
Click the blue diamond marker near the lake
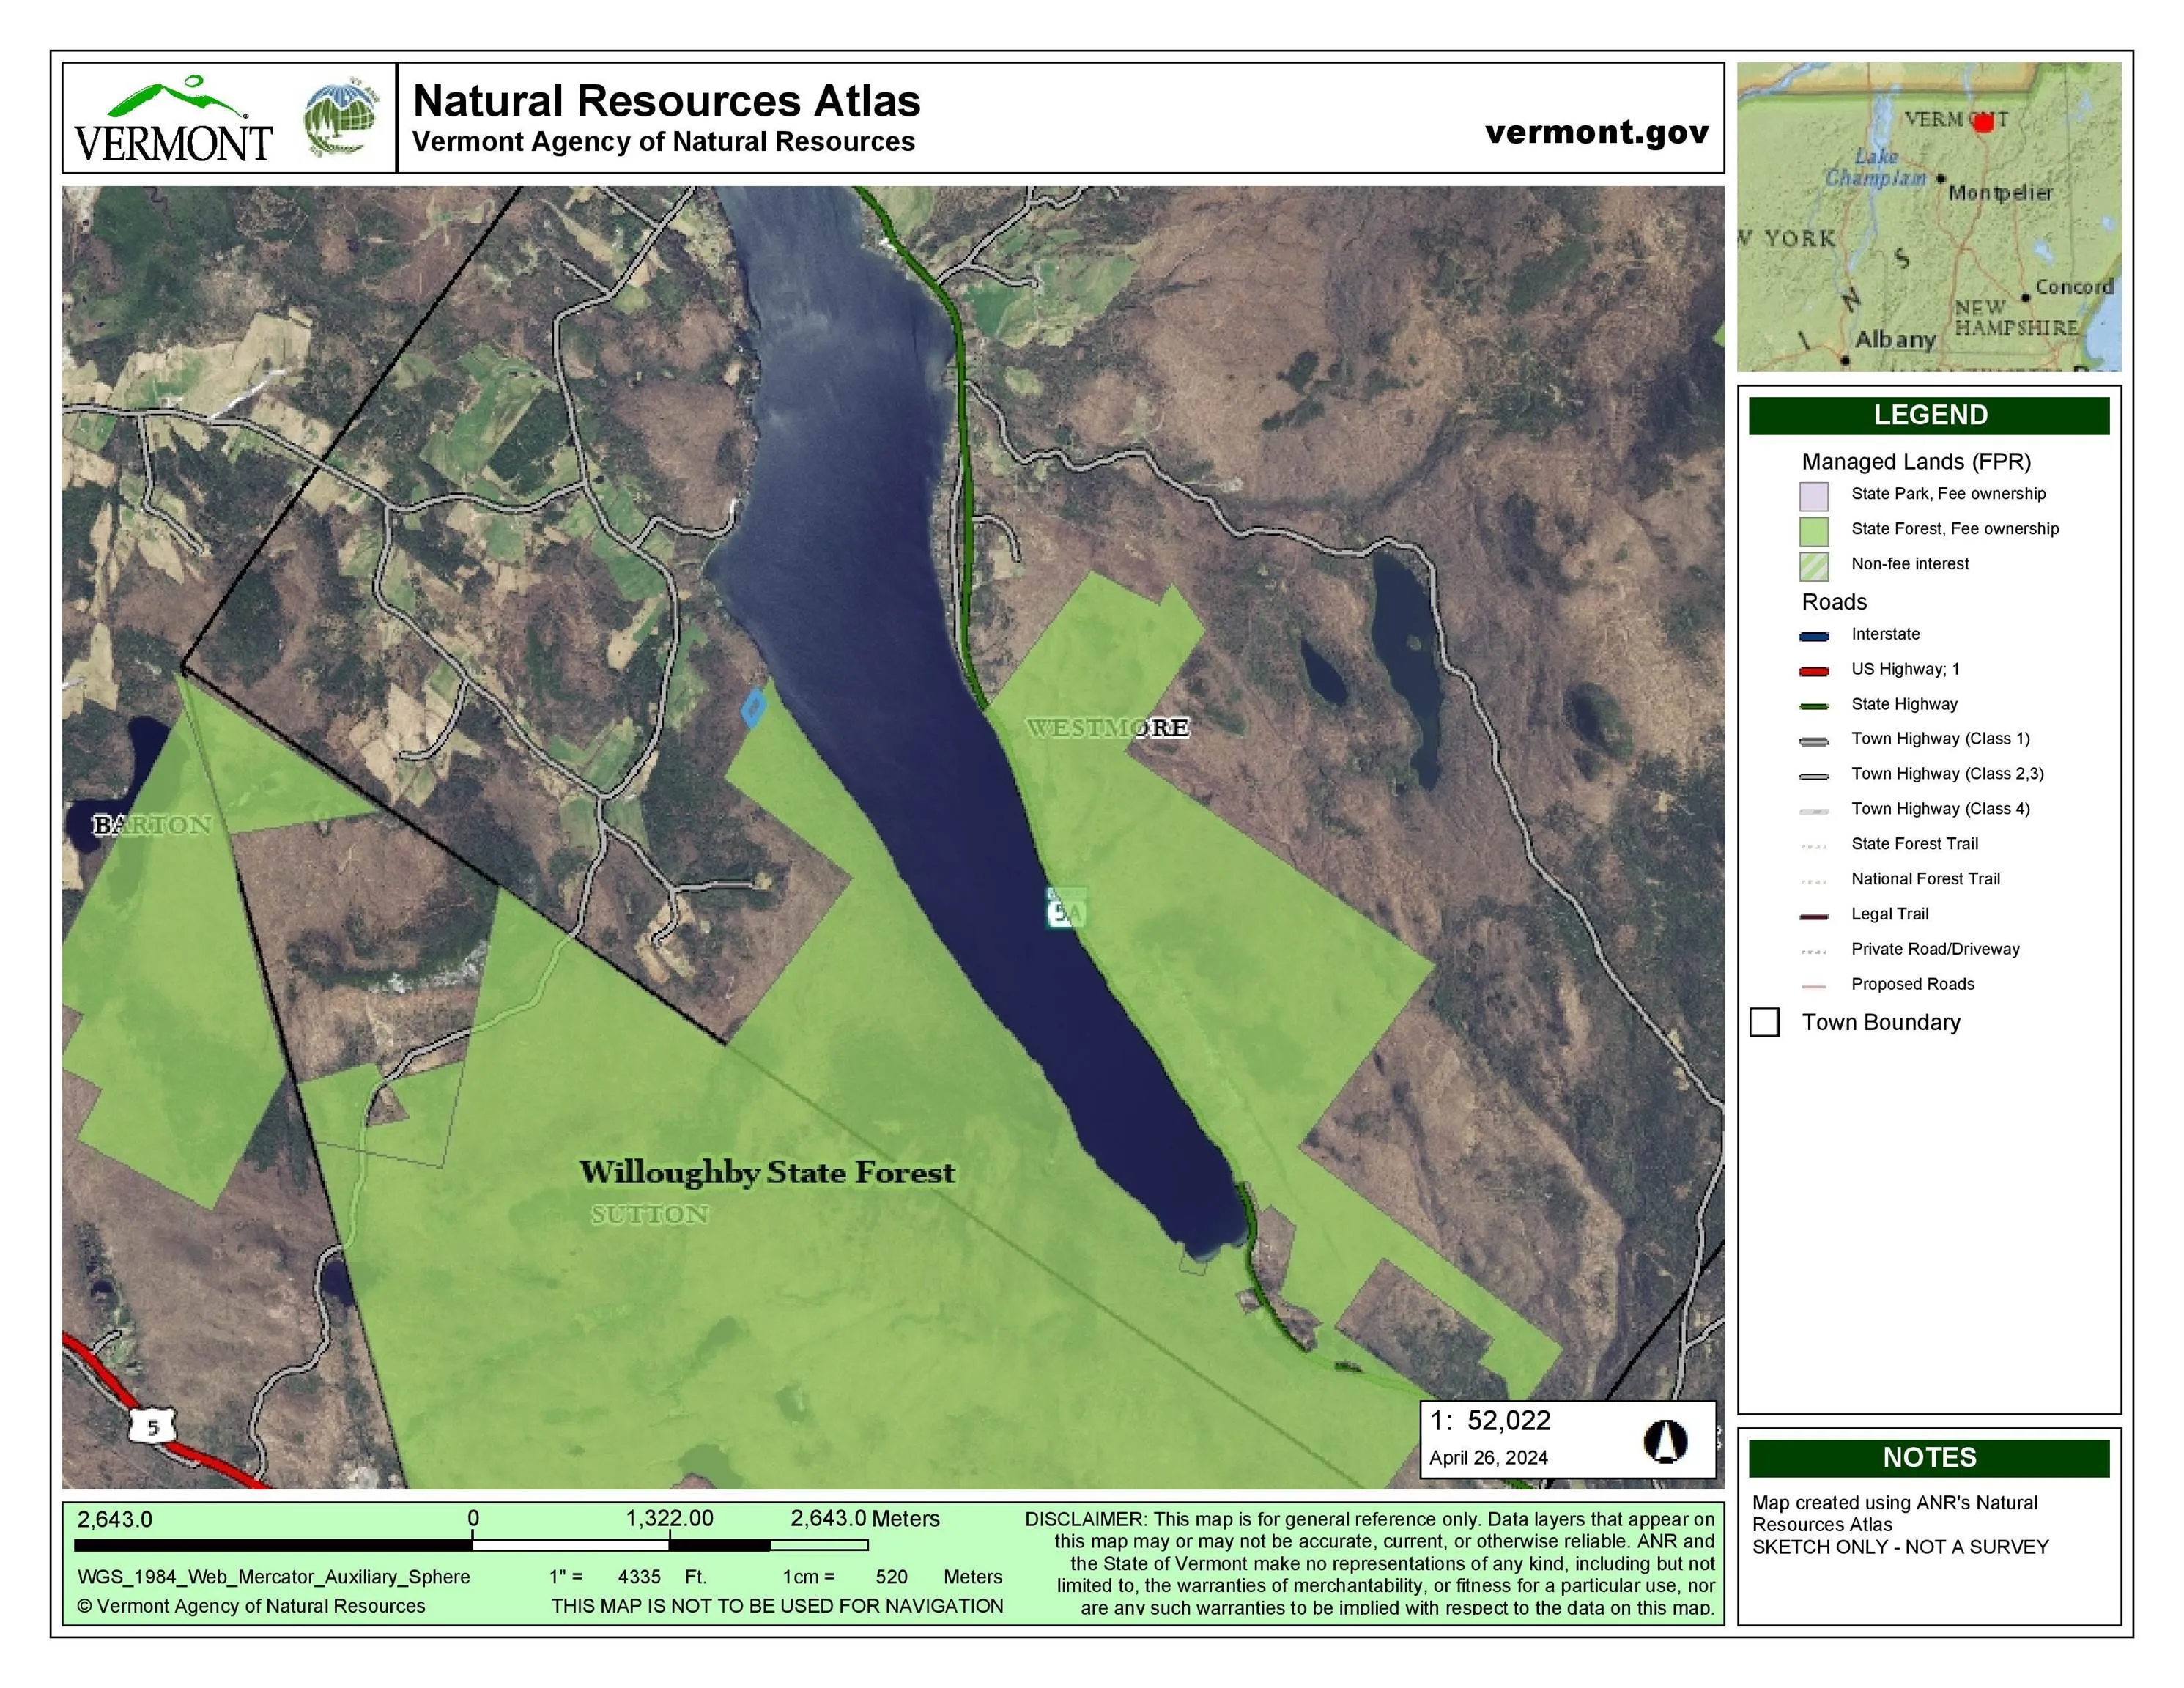click(x=753, y=707)
